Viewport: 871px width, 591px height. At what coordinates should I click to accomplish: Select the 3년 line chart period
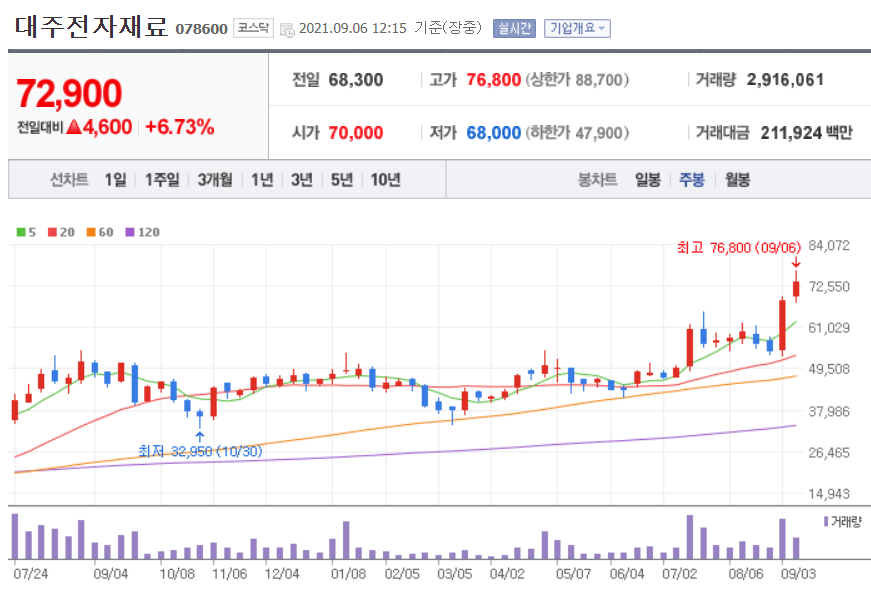coord(302,179)
